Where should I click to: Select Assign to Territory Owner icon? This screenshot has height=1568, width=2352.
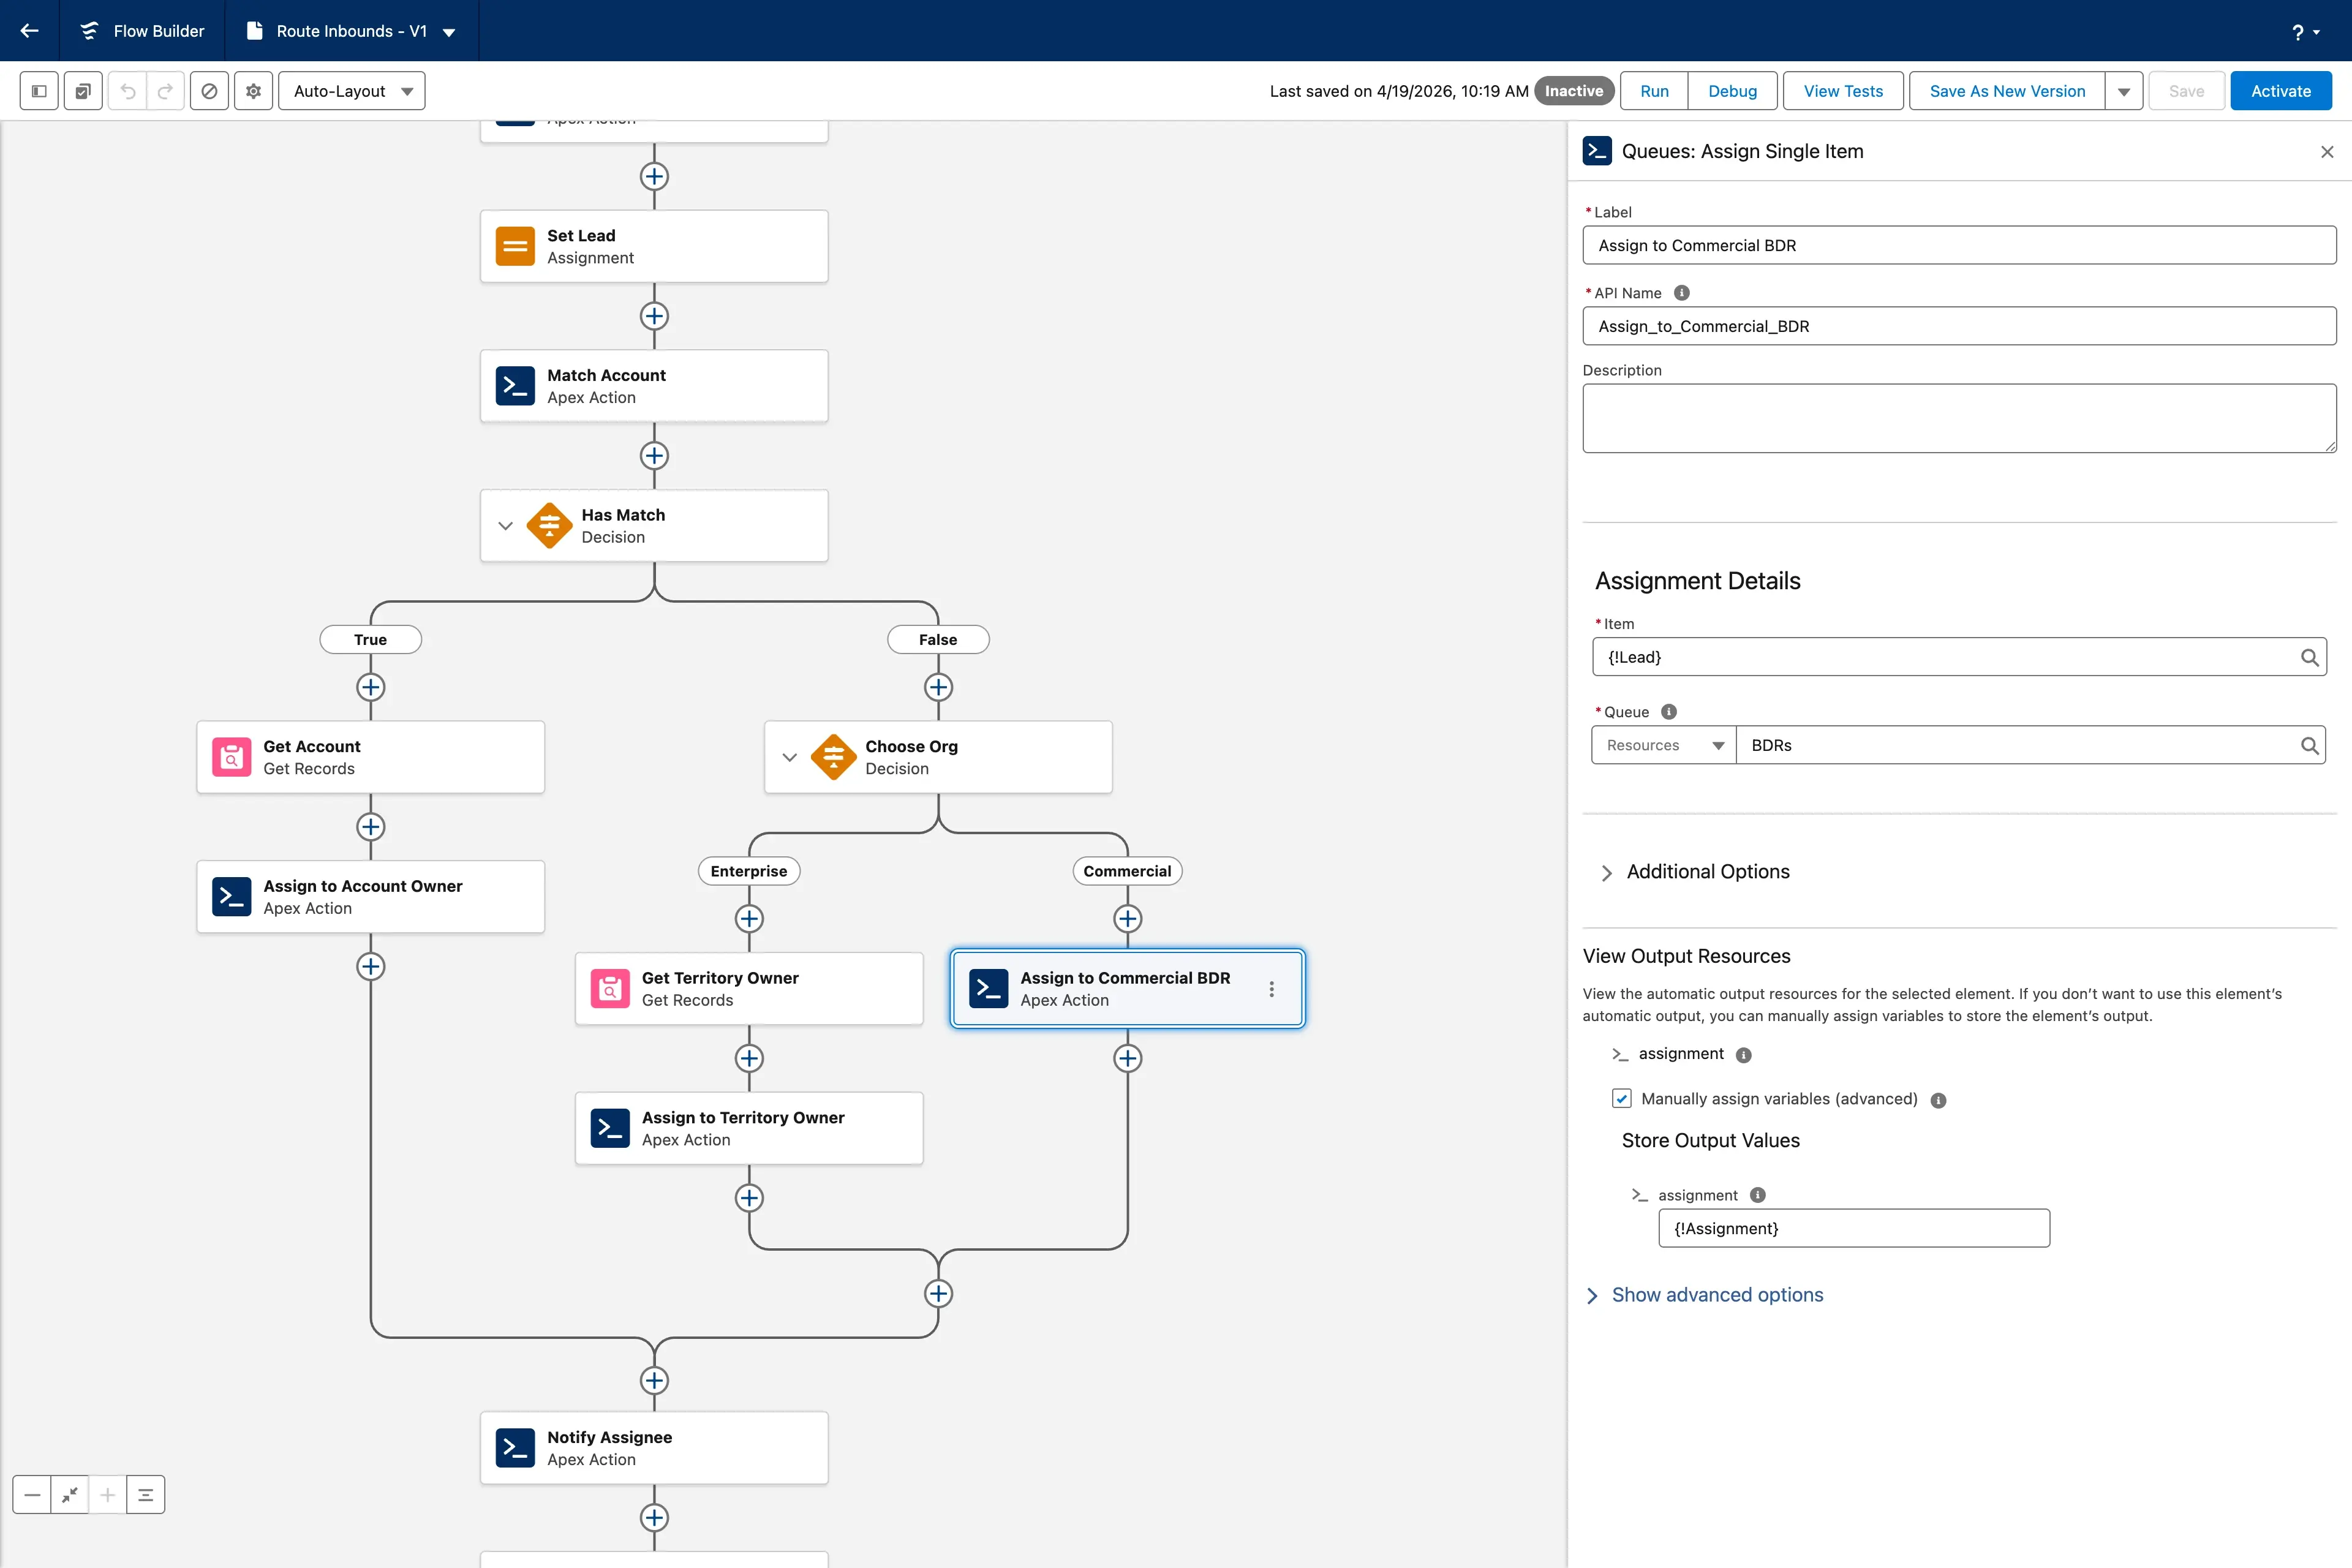click(610, 1128)
